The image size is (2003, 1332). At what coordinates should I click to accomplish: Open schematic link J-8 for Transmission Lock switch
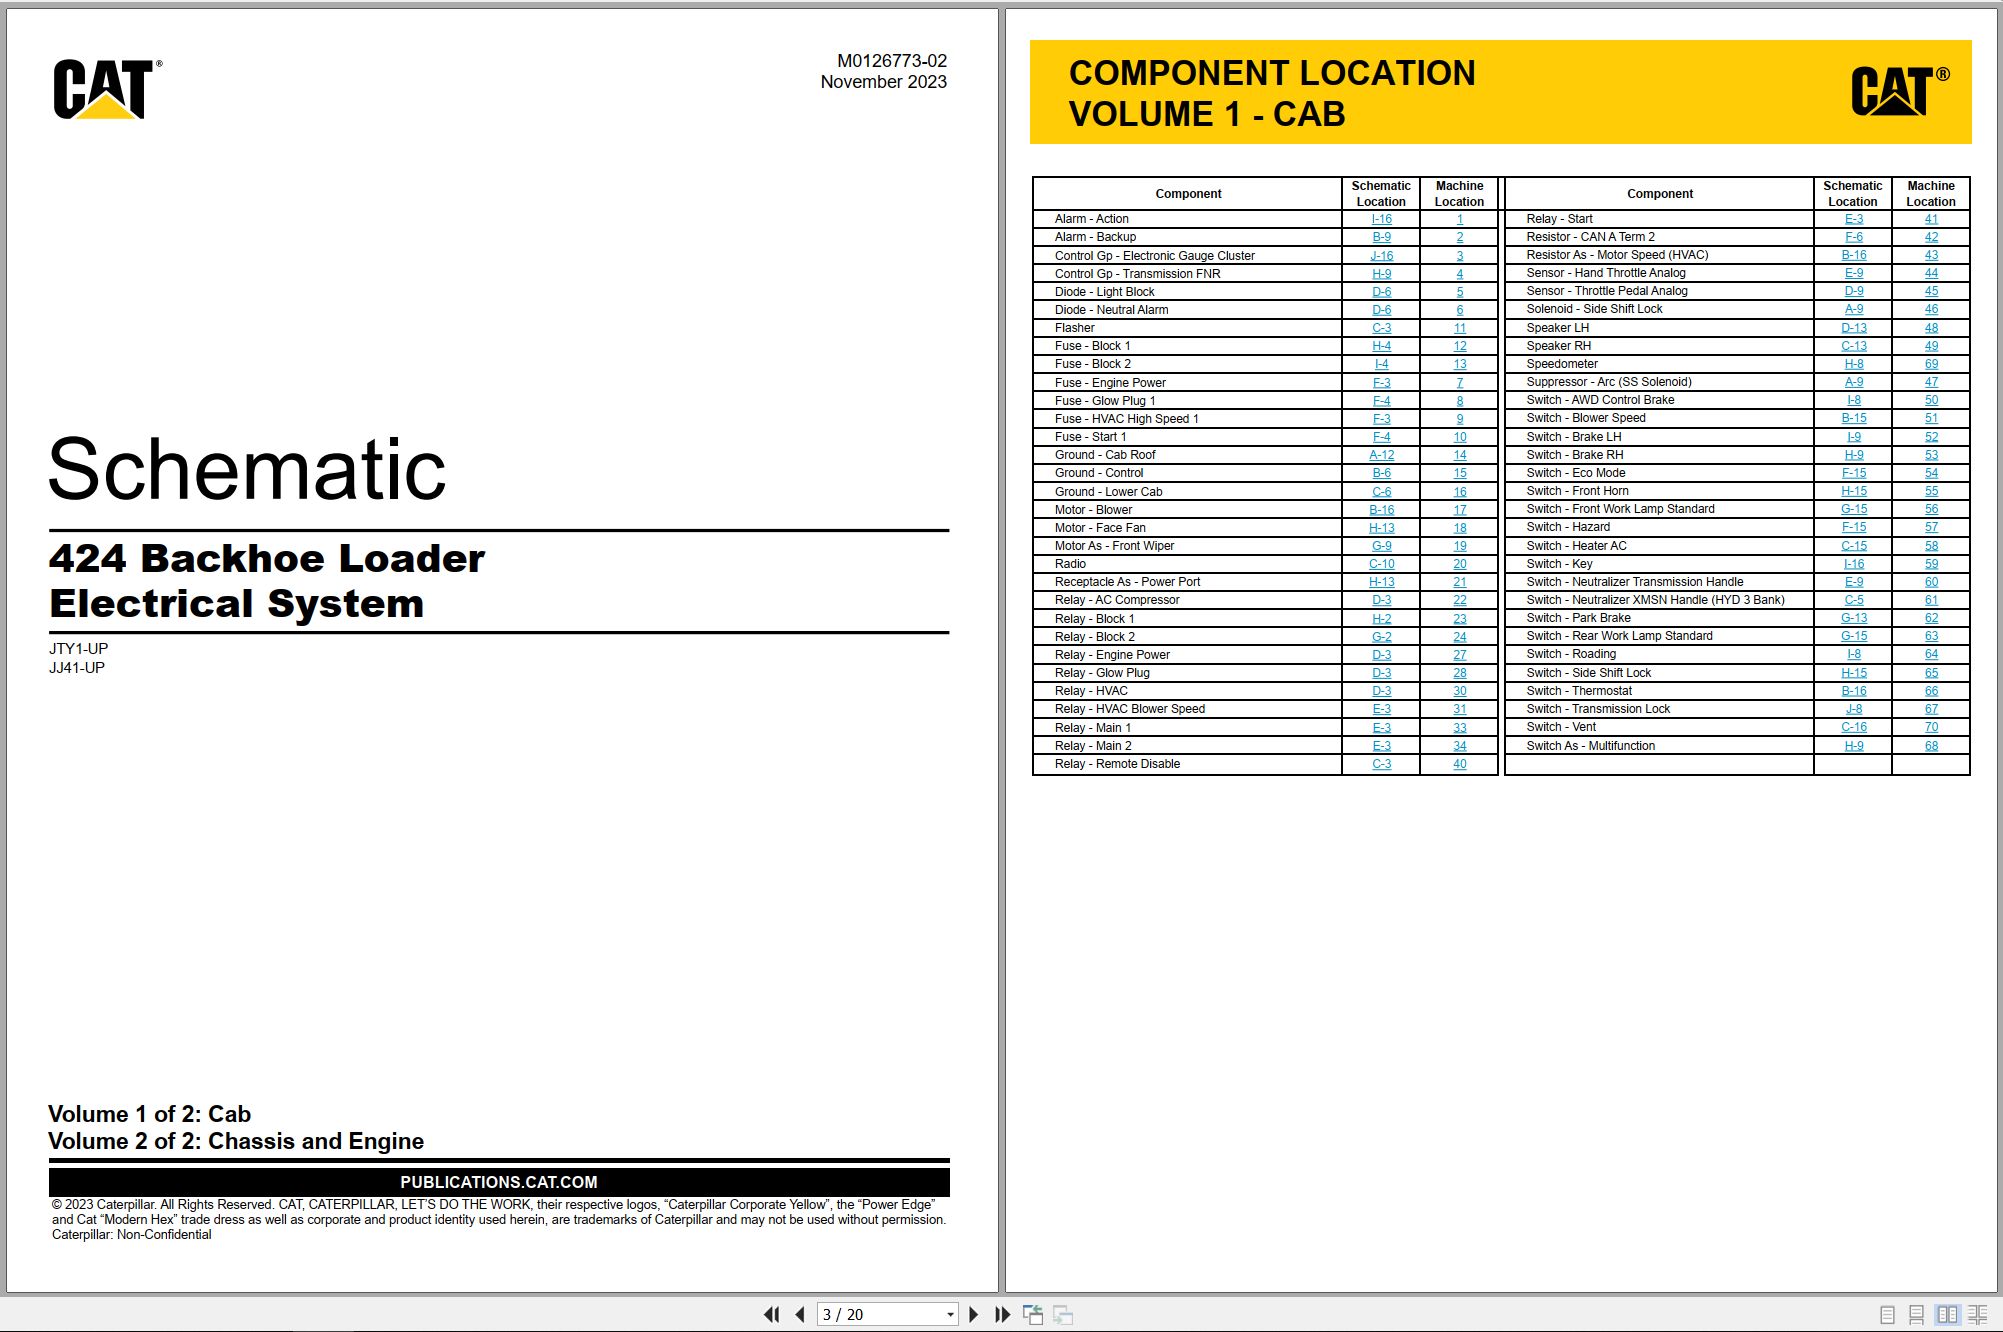coord(1853,709)
